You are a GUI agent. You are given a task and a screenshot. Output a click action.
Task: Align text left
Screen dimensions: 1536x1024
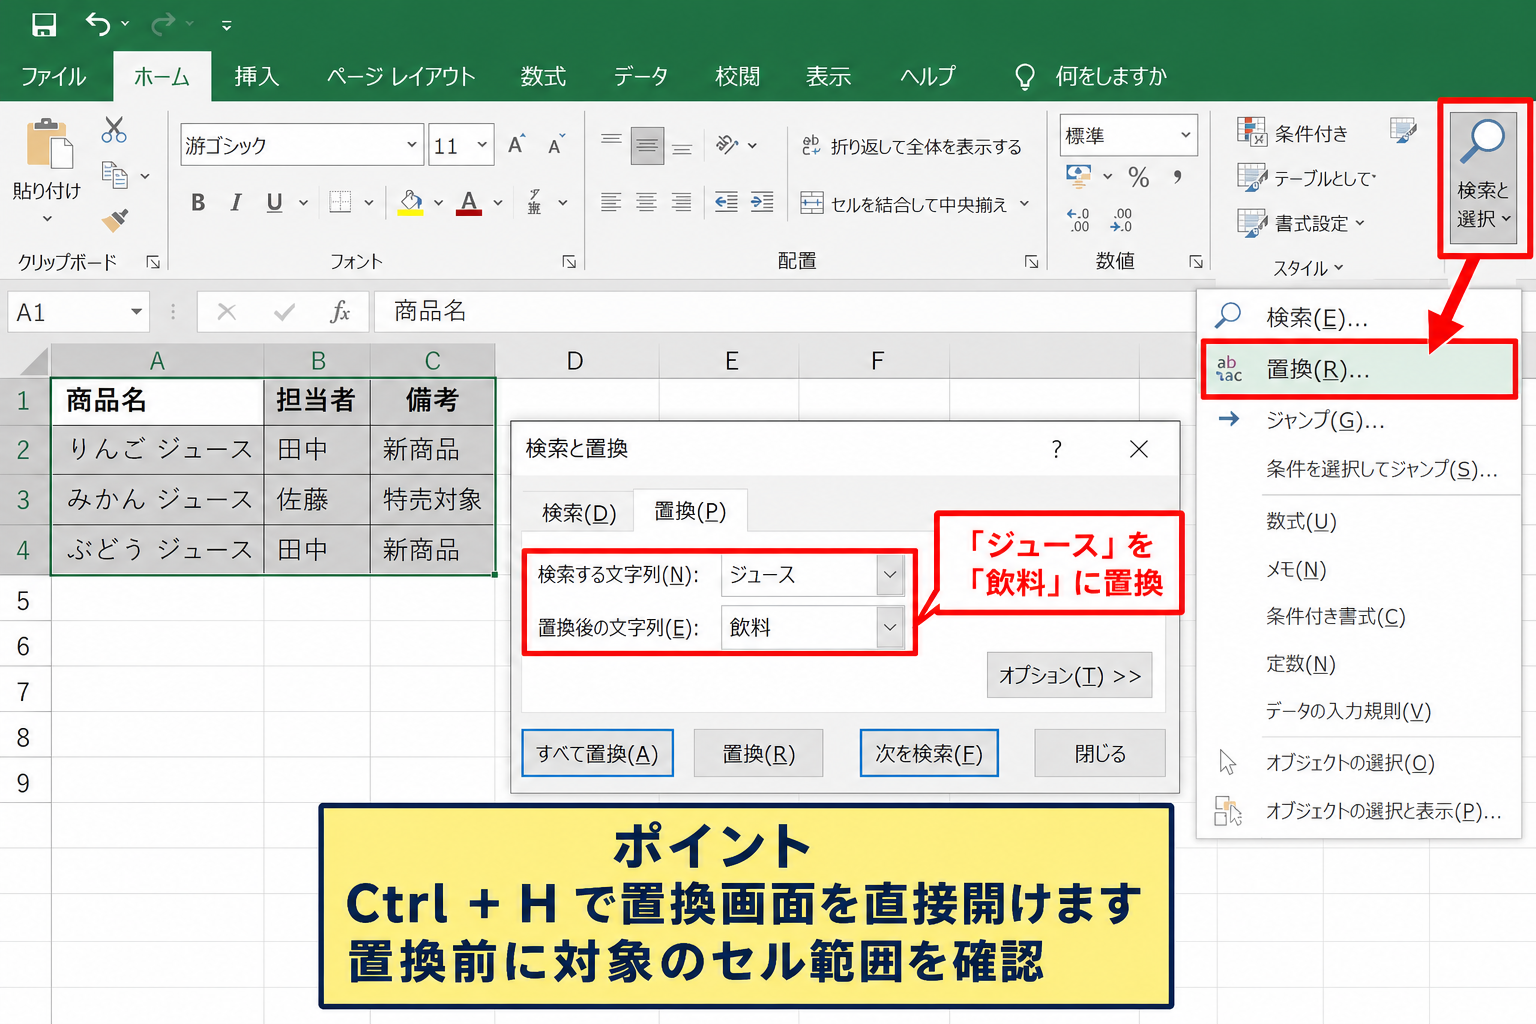611,202
